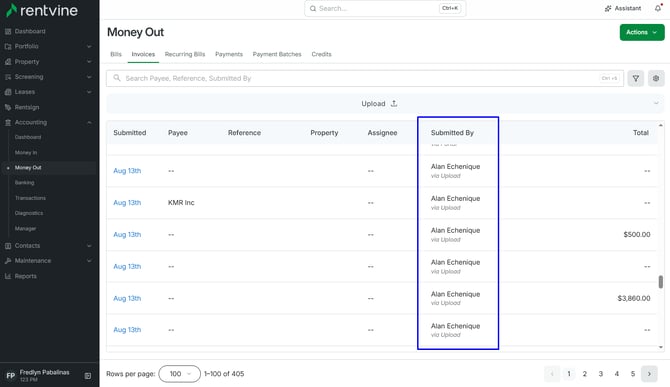
Task: Open the Payments tab
Action: (229, 54)
